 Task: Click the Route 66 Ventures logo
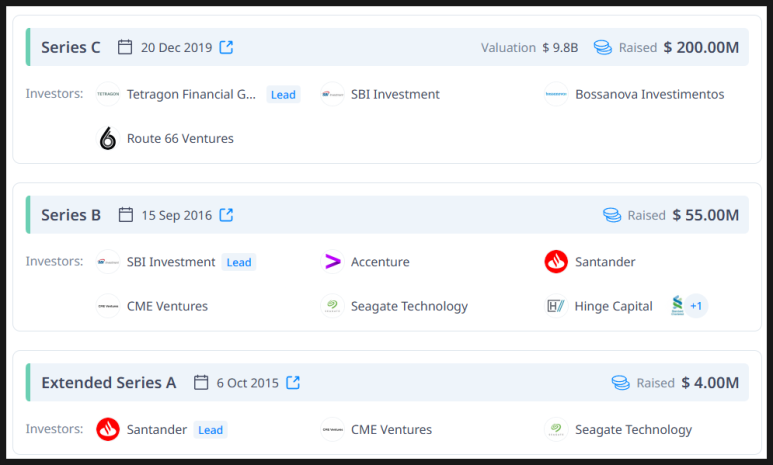coord(108,139)
